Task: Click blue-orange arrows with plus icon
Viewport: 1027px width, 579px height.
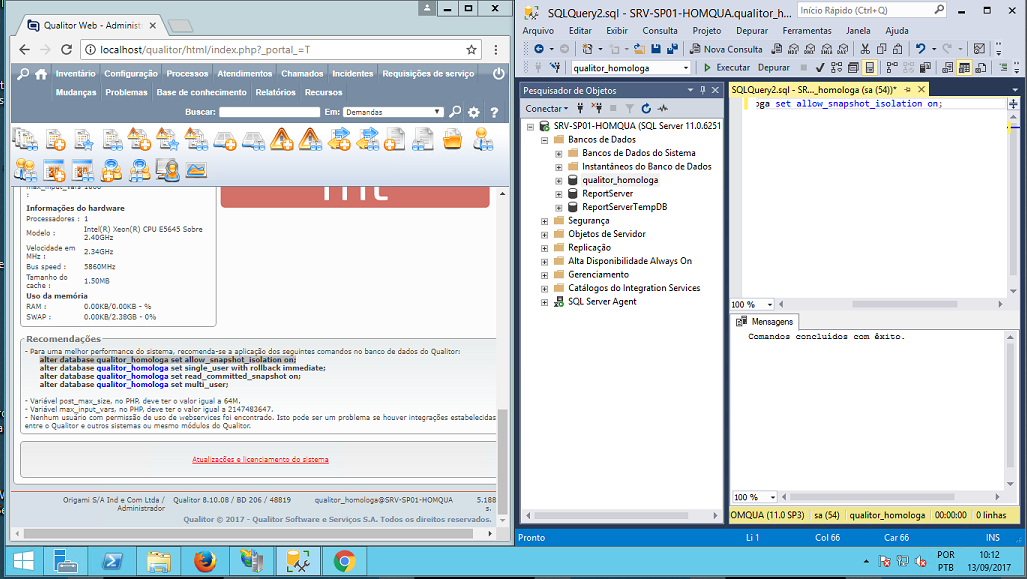Action: pyautogui.click(x=339, y=140)
